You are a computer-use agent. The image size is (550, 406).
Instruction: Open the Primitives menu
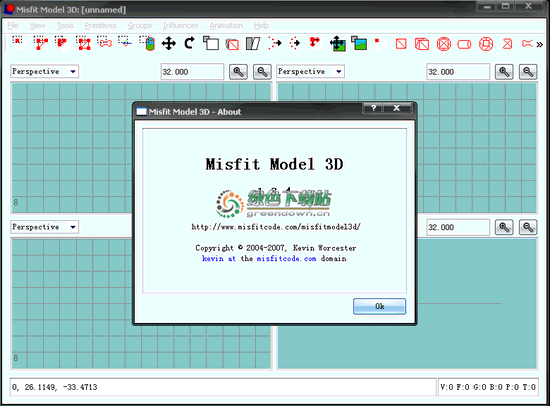pos(100,26)
